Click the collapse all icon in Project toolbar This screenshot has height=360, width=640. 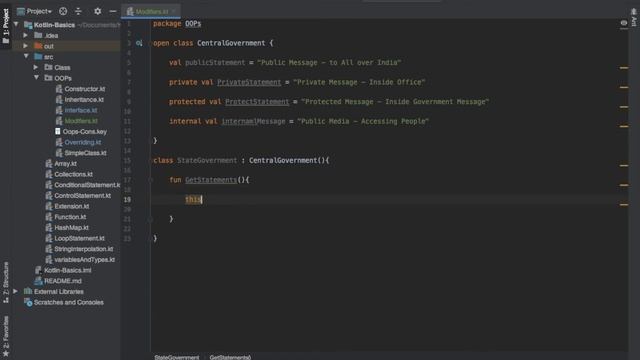tap(78, 11)
